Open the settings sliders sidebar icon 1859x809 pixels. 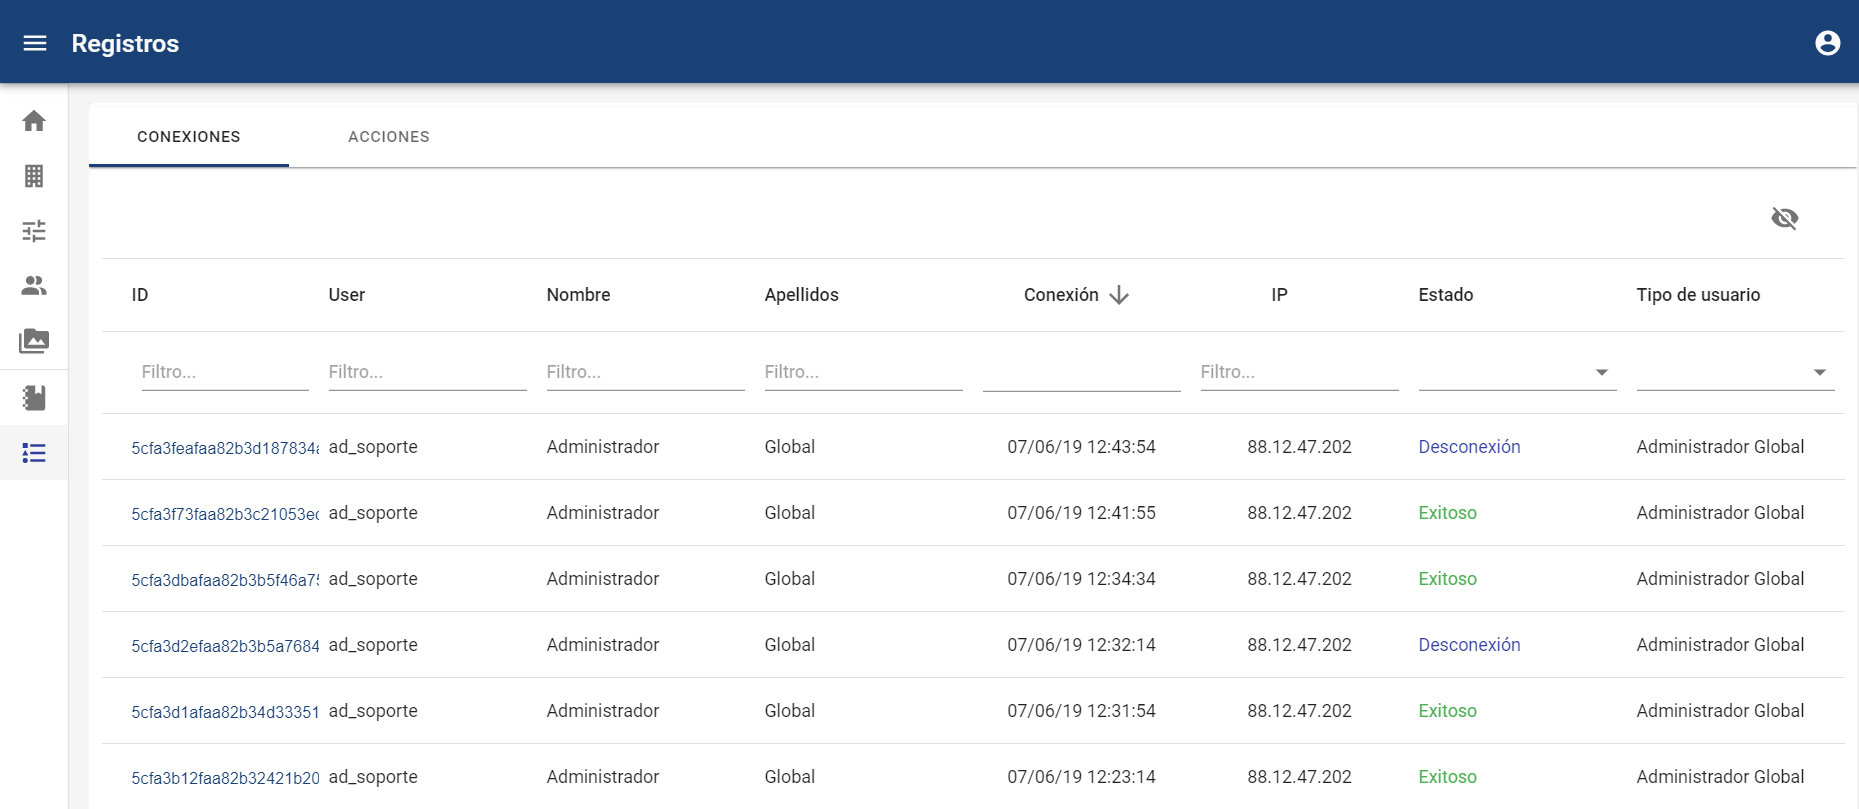[34, 231]
